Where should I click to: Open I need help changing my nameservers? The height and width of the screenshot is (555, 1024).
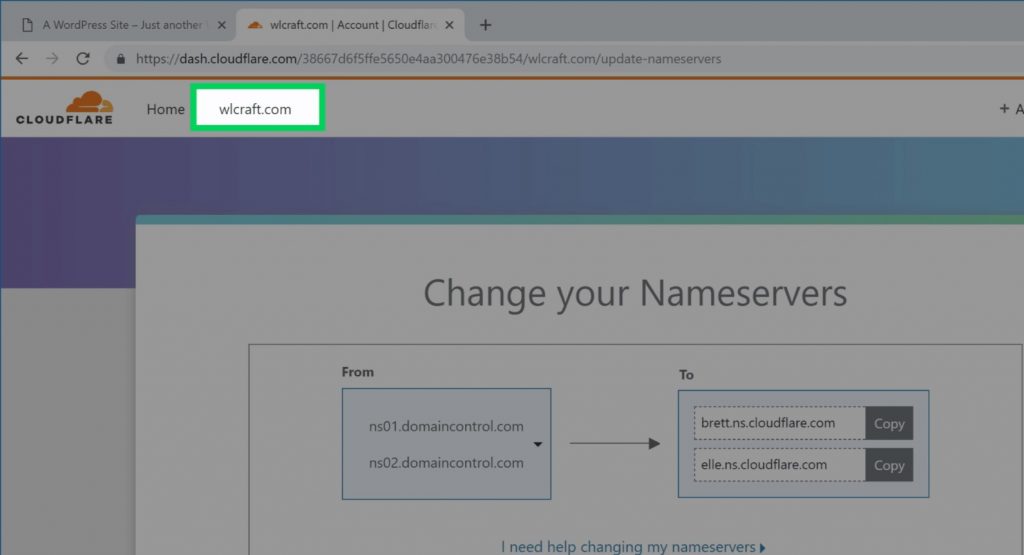(x=633, y=547)
